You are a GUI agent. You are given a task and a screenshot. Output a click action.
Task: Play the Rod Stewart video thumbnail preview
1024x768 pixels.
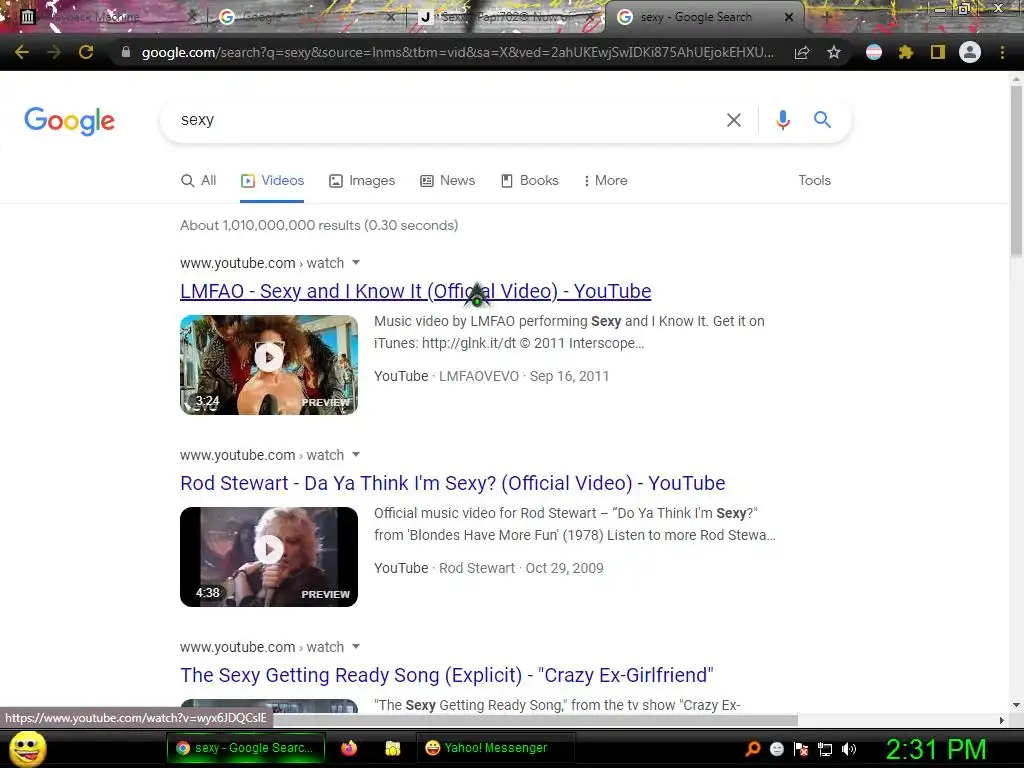(x=269, y=557)
